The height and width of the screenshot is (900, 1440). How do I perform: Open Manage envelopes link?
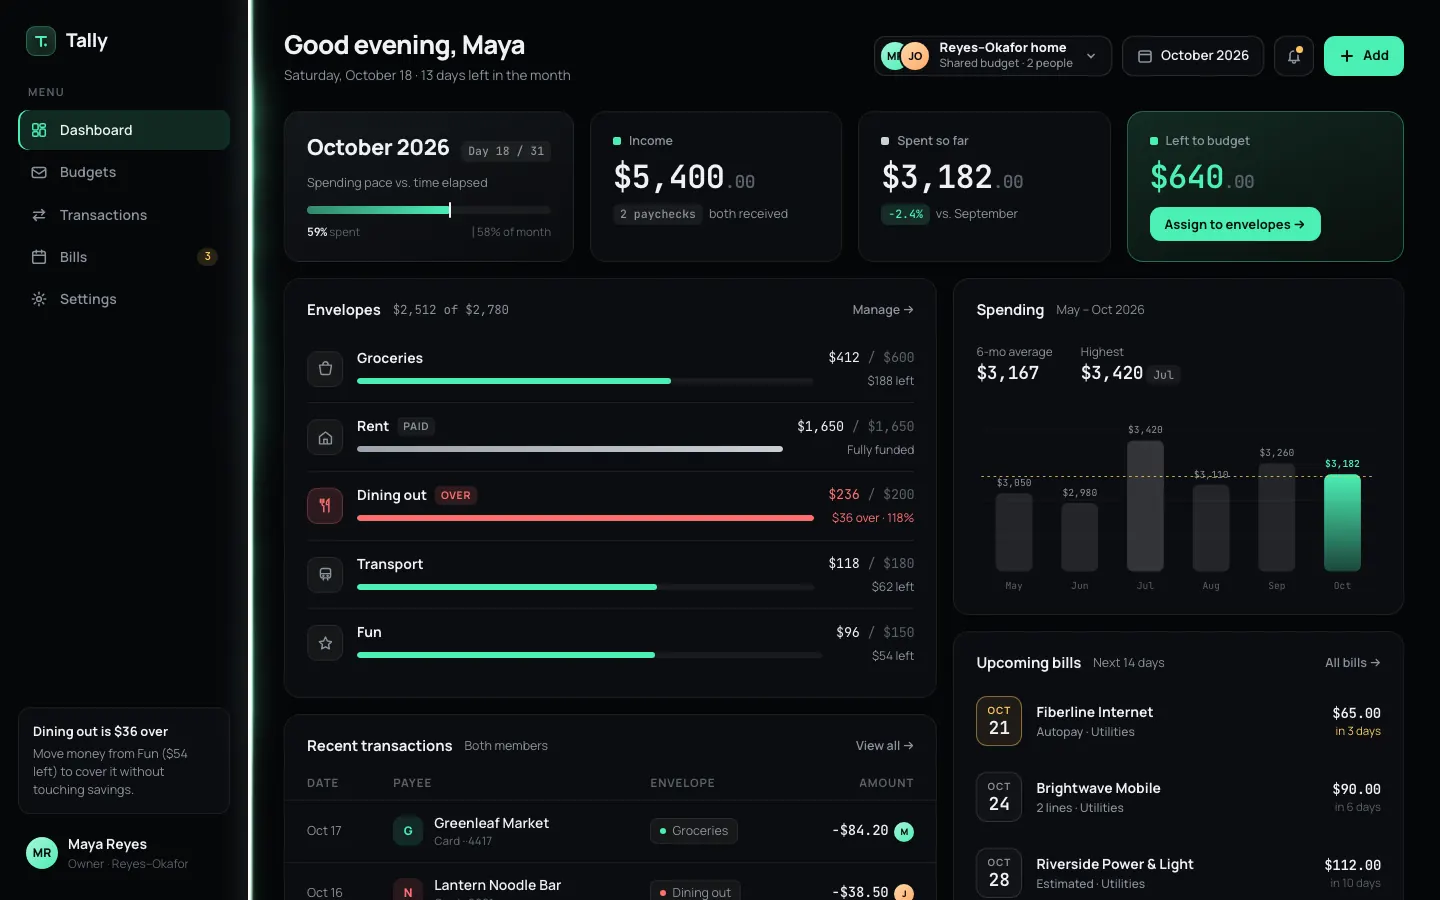[883, 310]
